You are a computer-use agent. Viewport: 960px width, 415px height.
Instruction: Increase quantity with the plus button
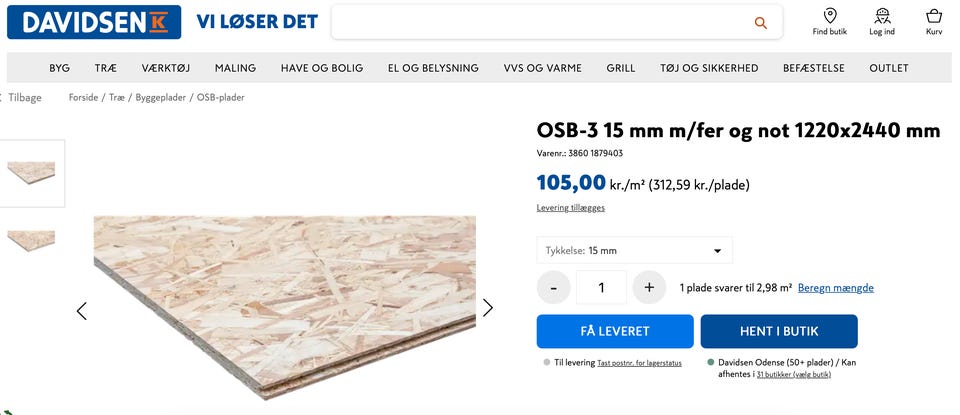tap(649, 287)
